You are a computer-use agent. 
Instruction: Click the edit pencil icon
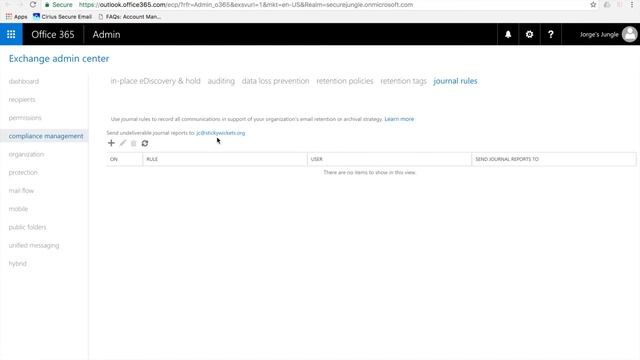pyautogui.click(x=123, y=143)
